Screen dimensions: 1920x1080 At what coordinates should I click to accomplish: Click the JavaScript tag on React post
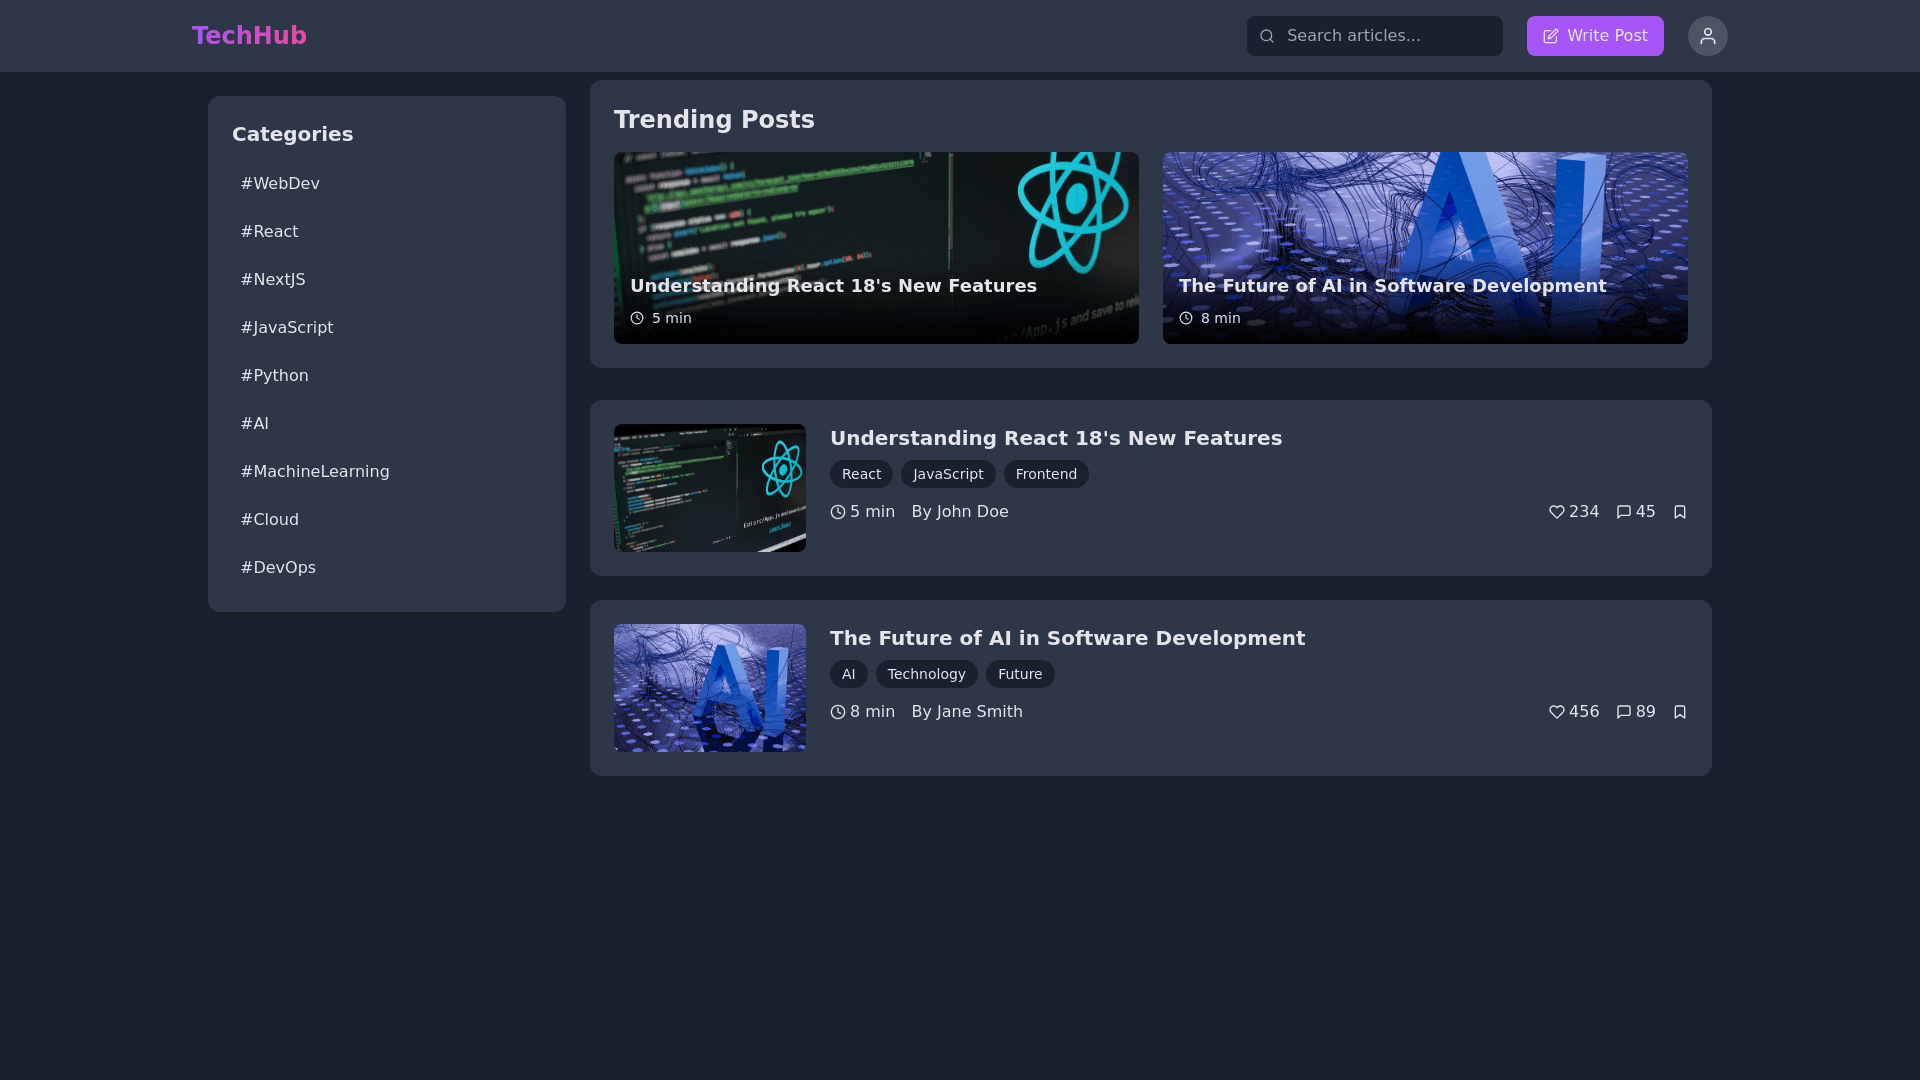click(948, 474)
